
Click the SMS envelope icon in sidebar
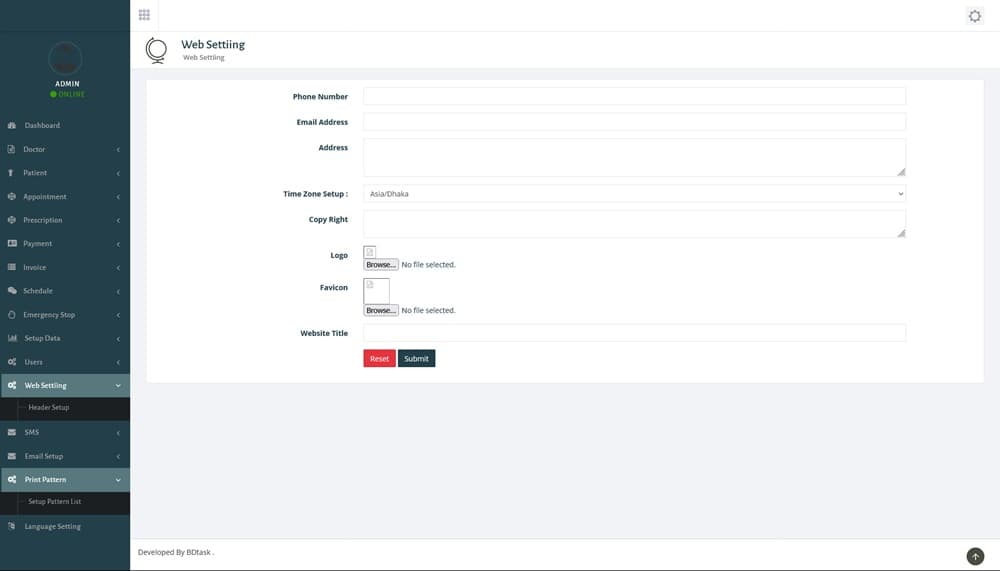coord(12,433)
